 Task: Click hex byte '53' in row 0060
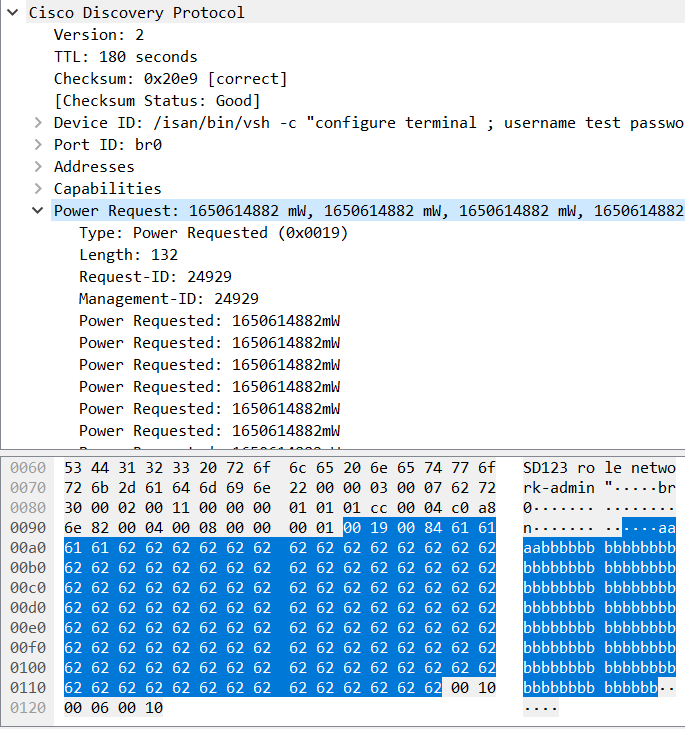(73, 468)
